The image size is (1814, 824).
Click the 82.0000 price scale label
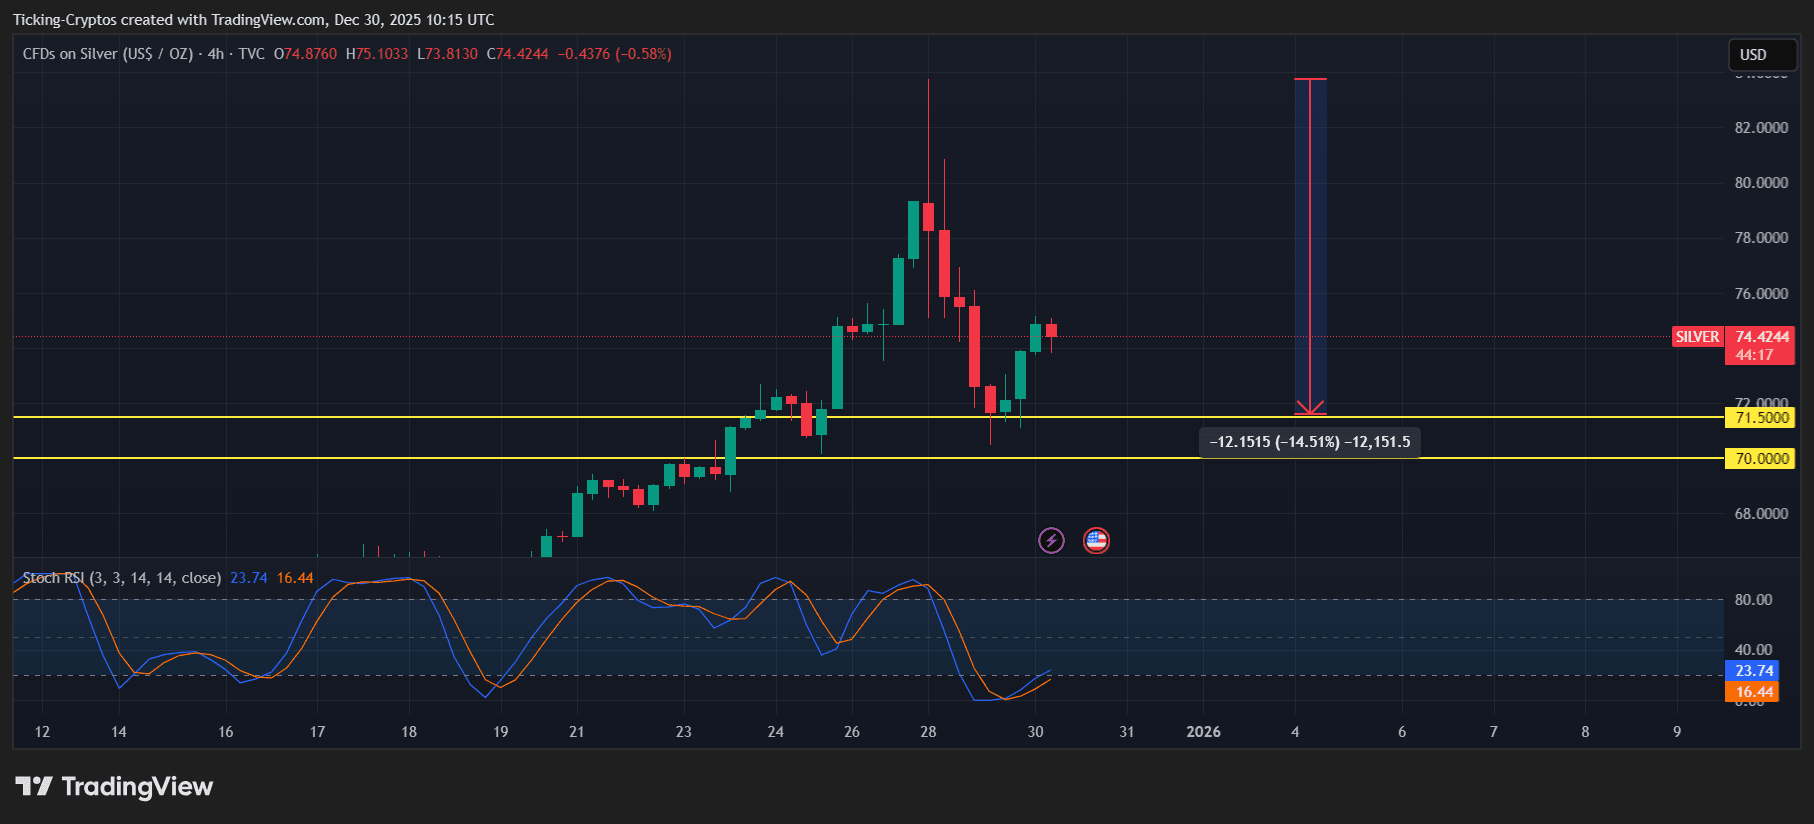1761,128
